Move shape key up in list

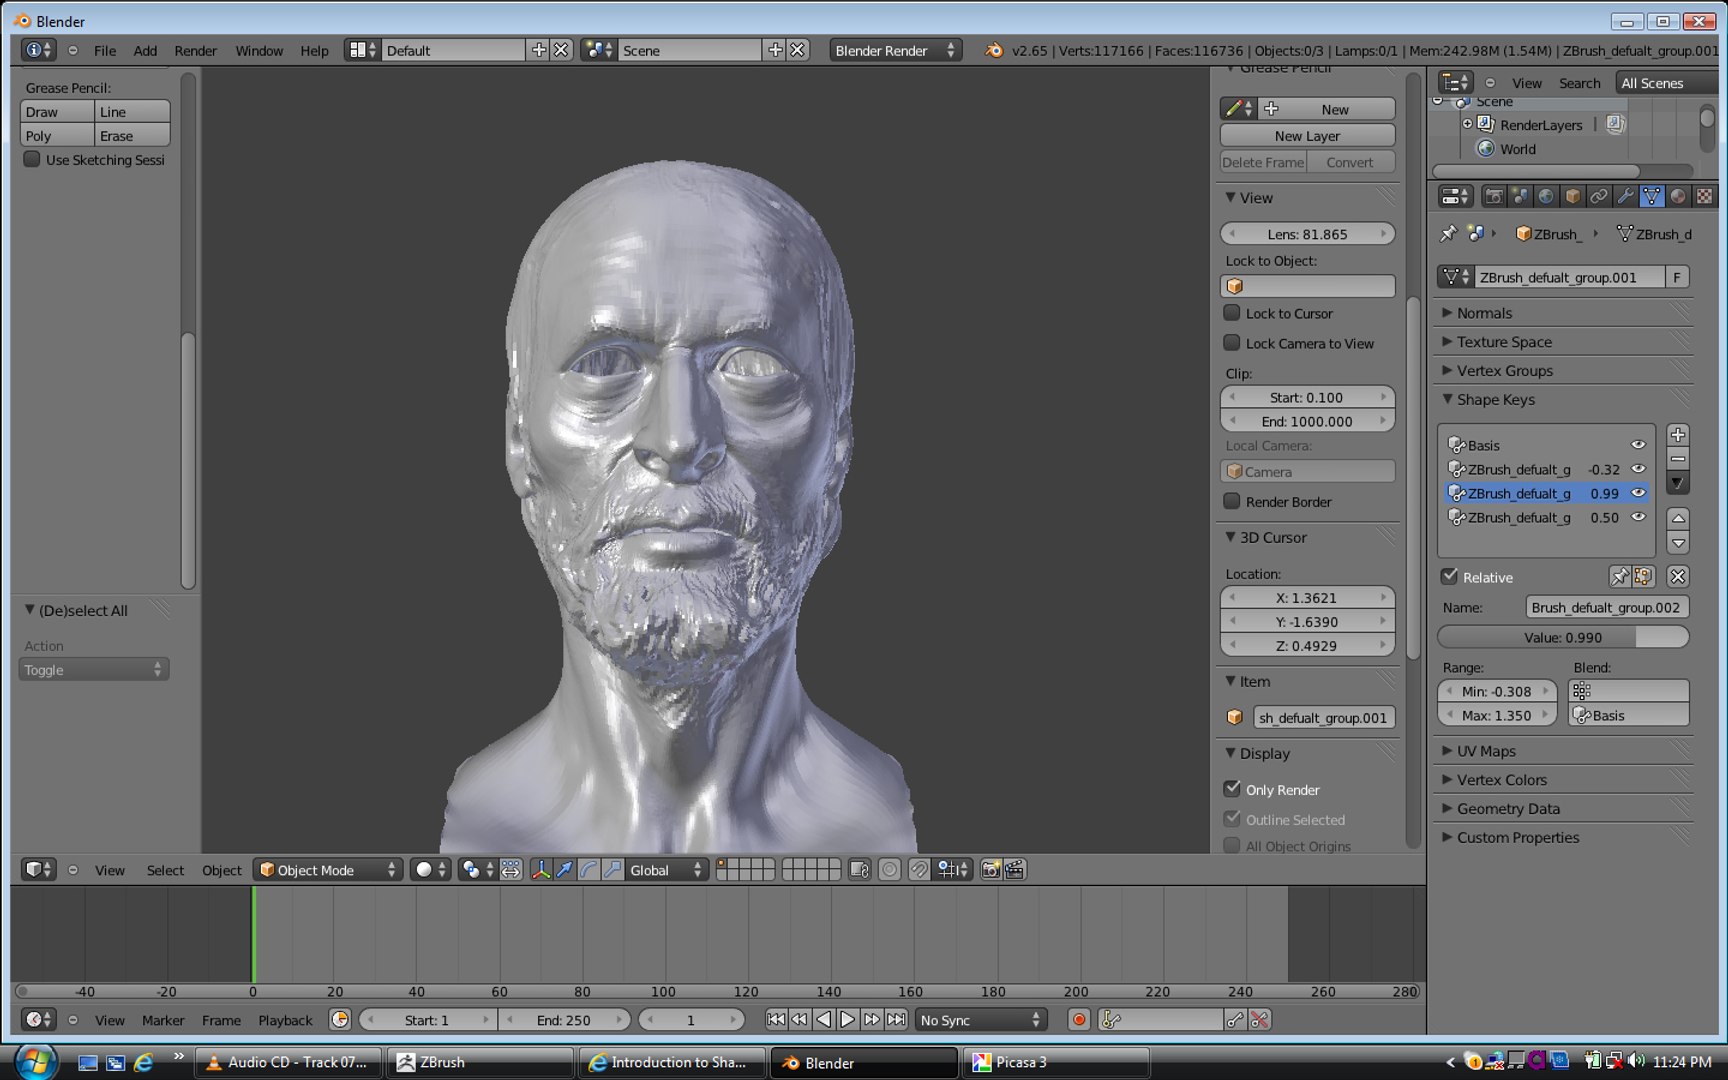[x=1678, y=518]
